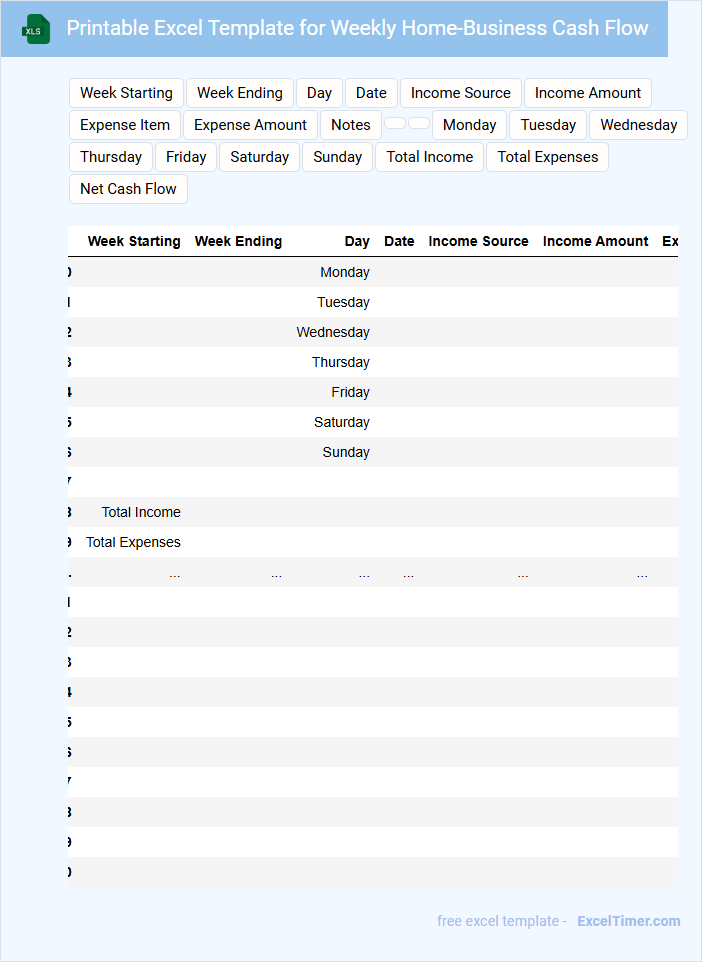Select the Expense Amount tag chip
This screenshot has width=702, height=962.
point(250,125)
